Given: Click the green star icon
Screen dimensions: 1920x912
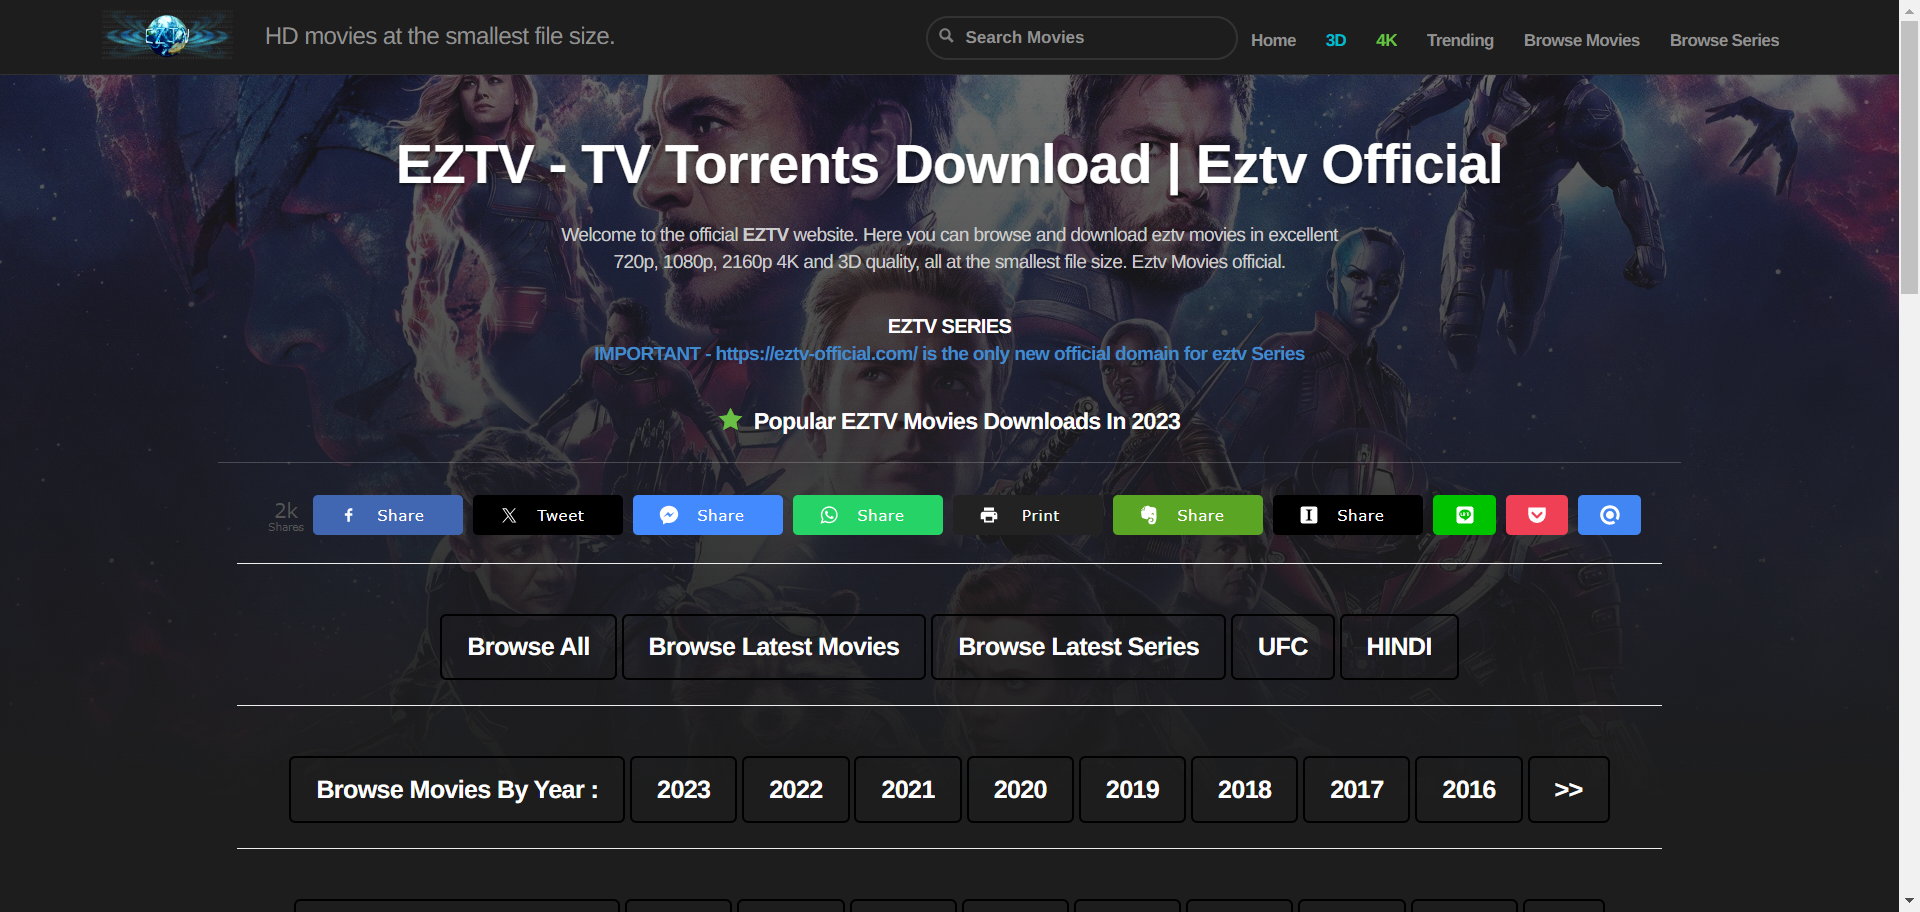Looking at the screenshot, I should (730, 420).
